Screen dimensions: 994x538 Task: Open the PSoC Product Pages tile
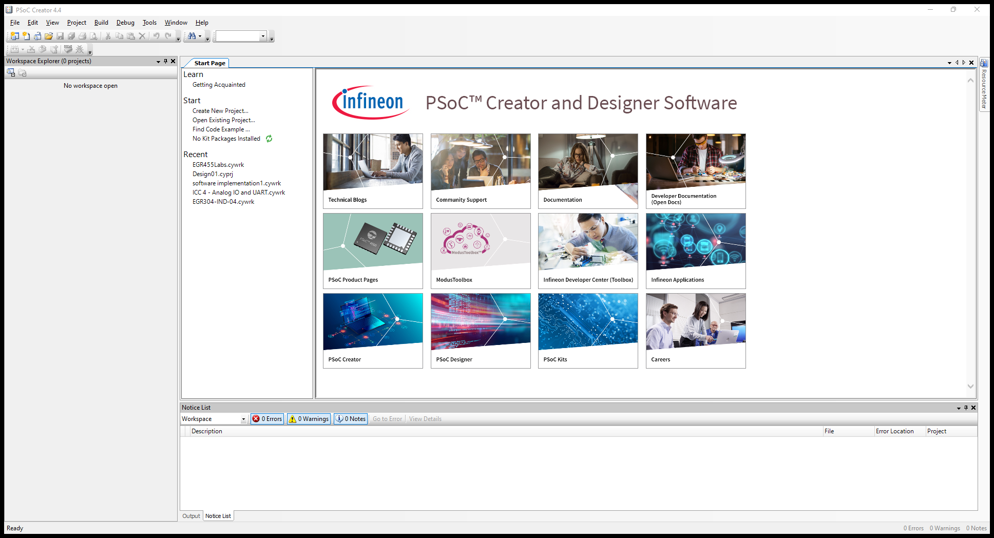(x=373, y=250)
